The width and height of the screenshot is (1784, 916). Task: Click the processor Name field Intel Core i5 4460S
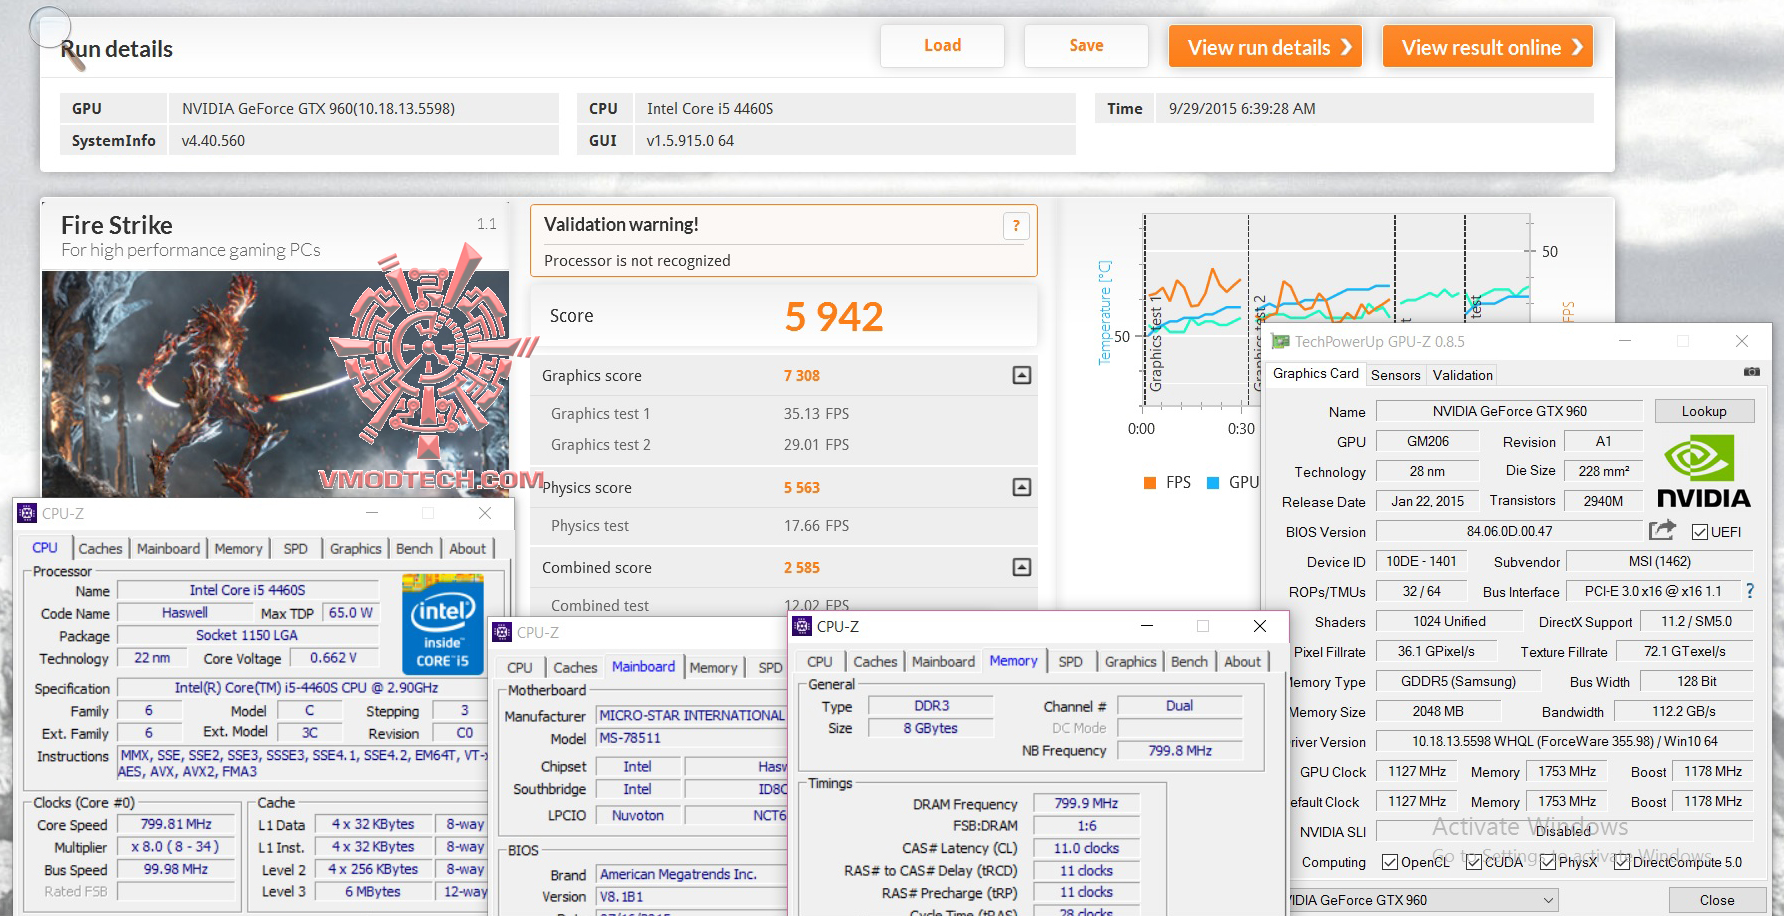click(247, 590)
